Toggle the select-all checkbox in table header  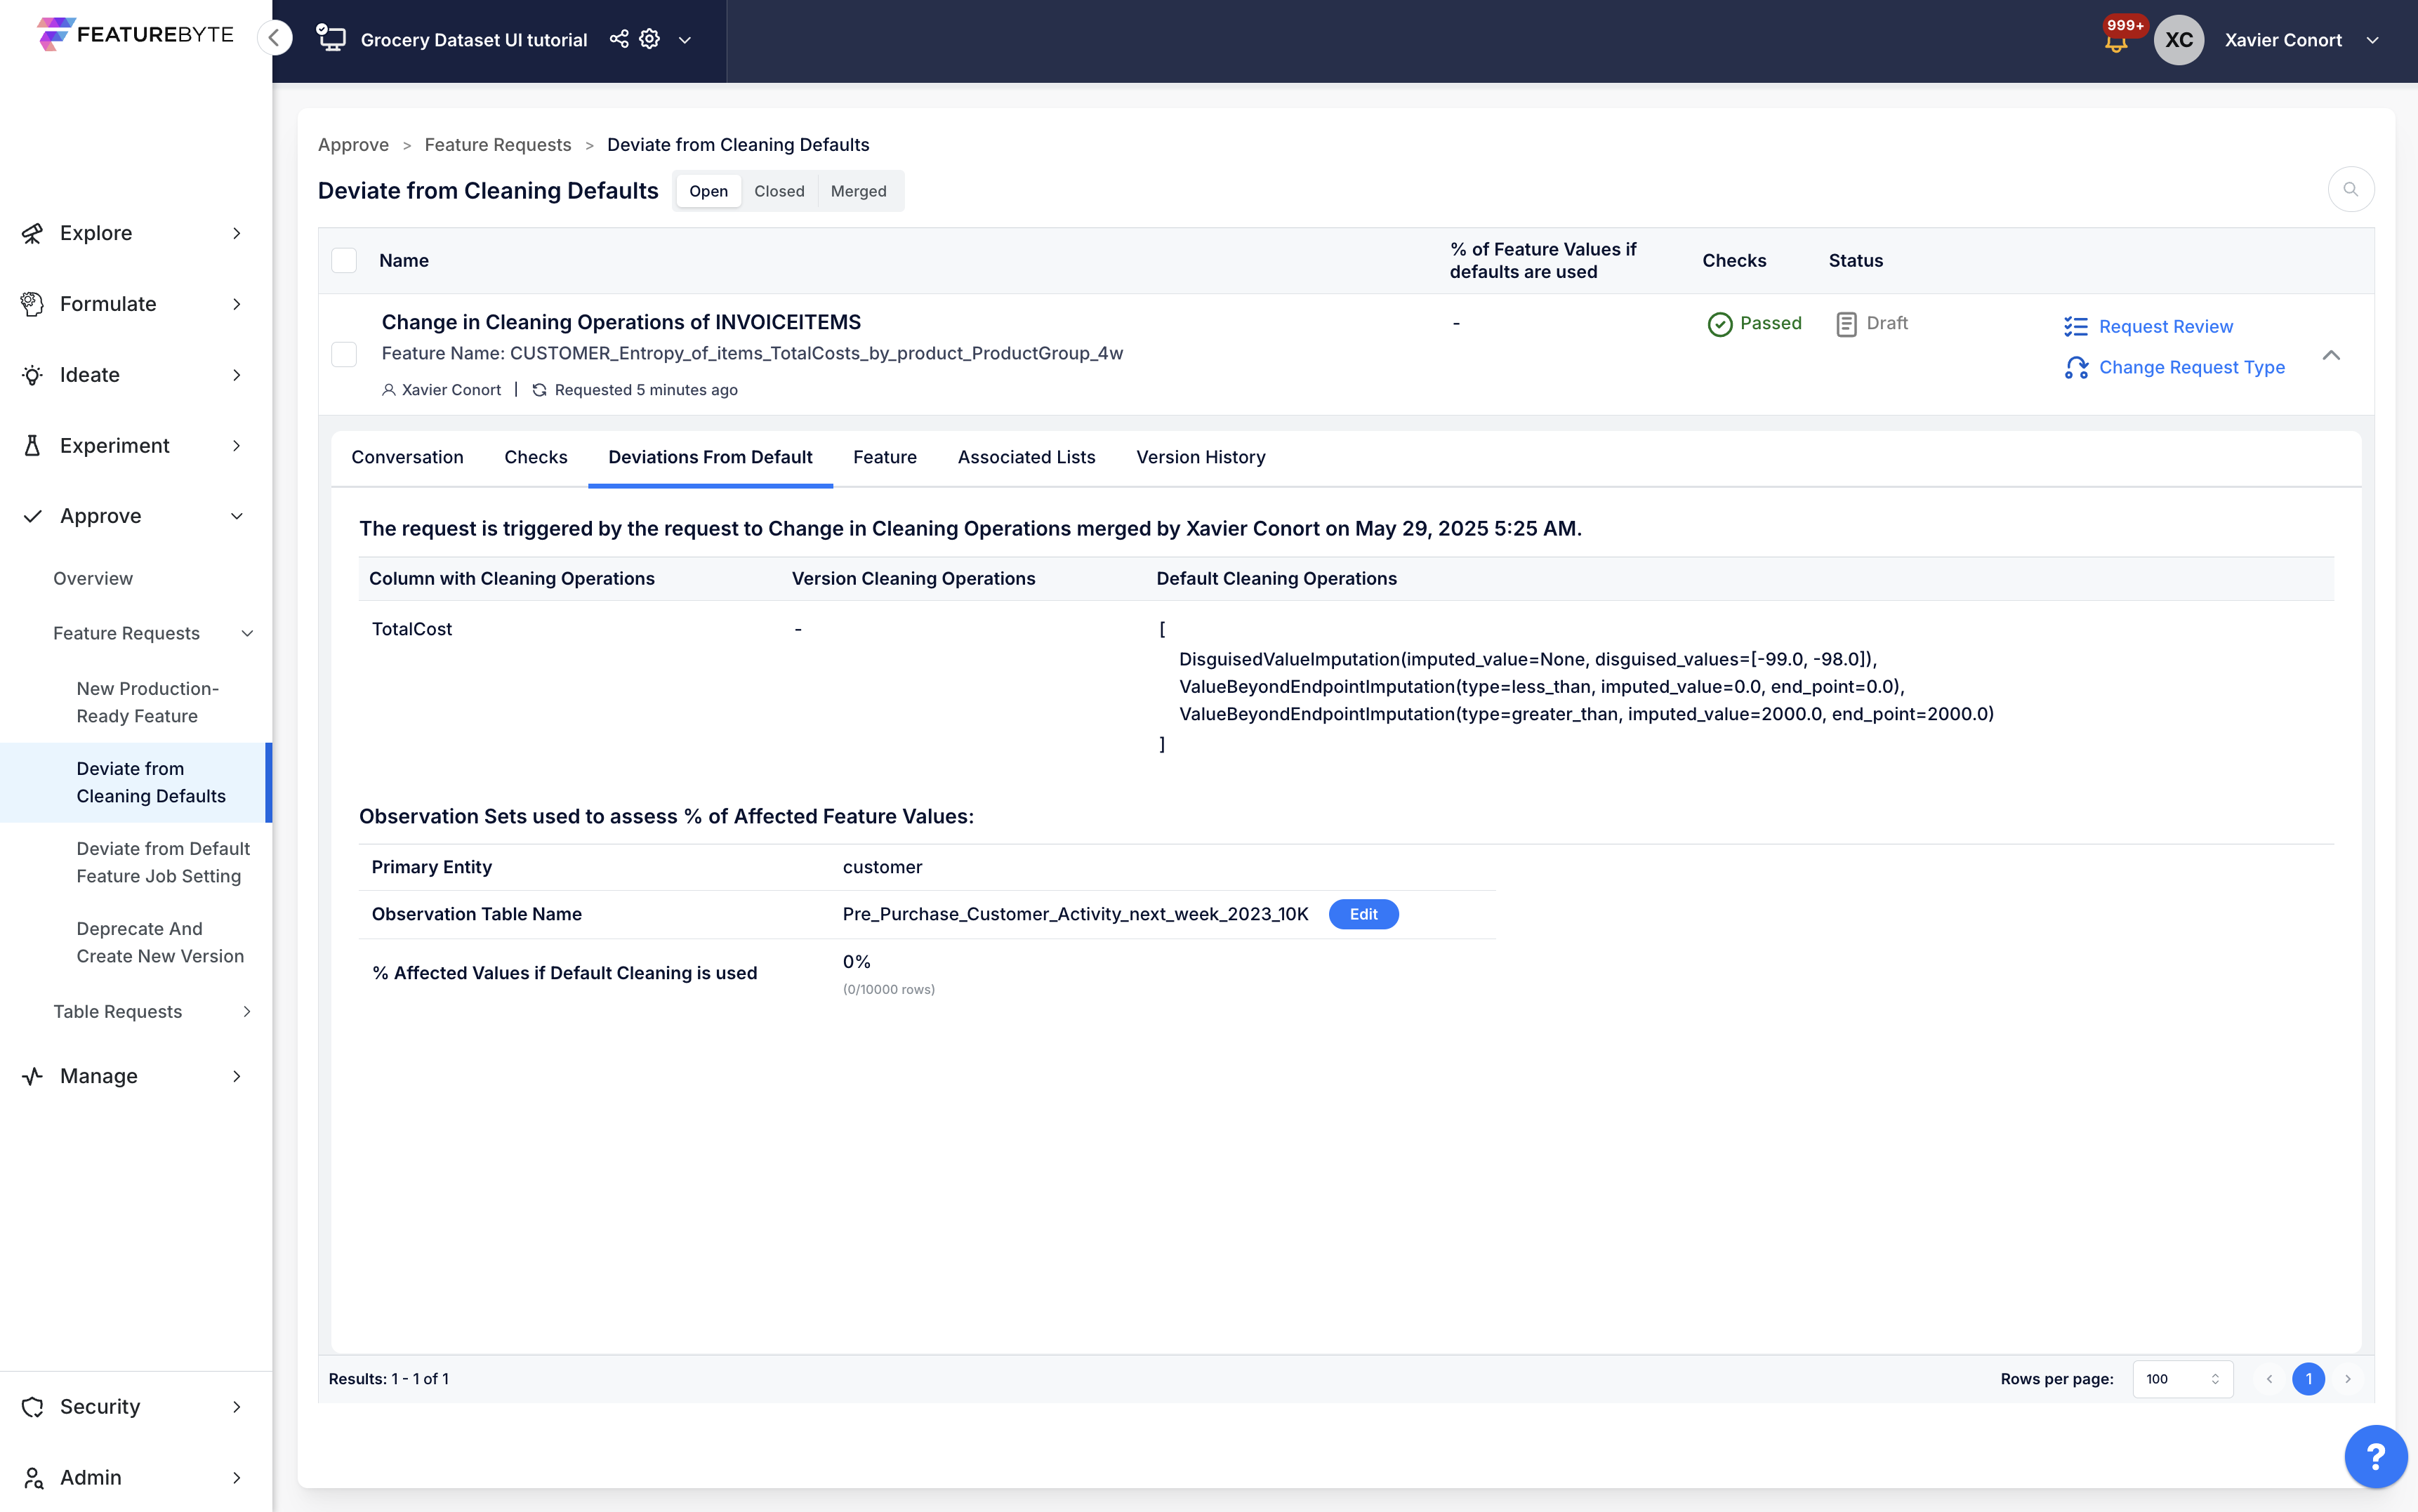(344, 260)
